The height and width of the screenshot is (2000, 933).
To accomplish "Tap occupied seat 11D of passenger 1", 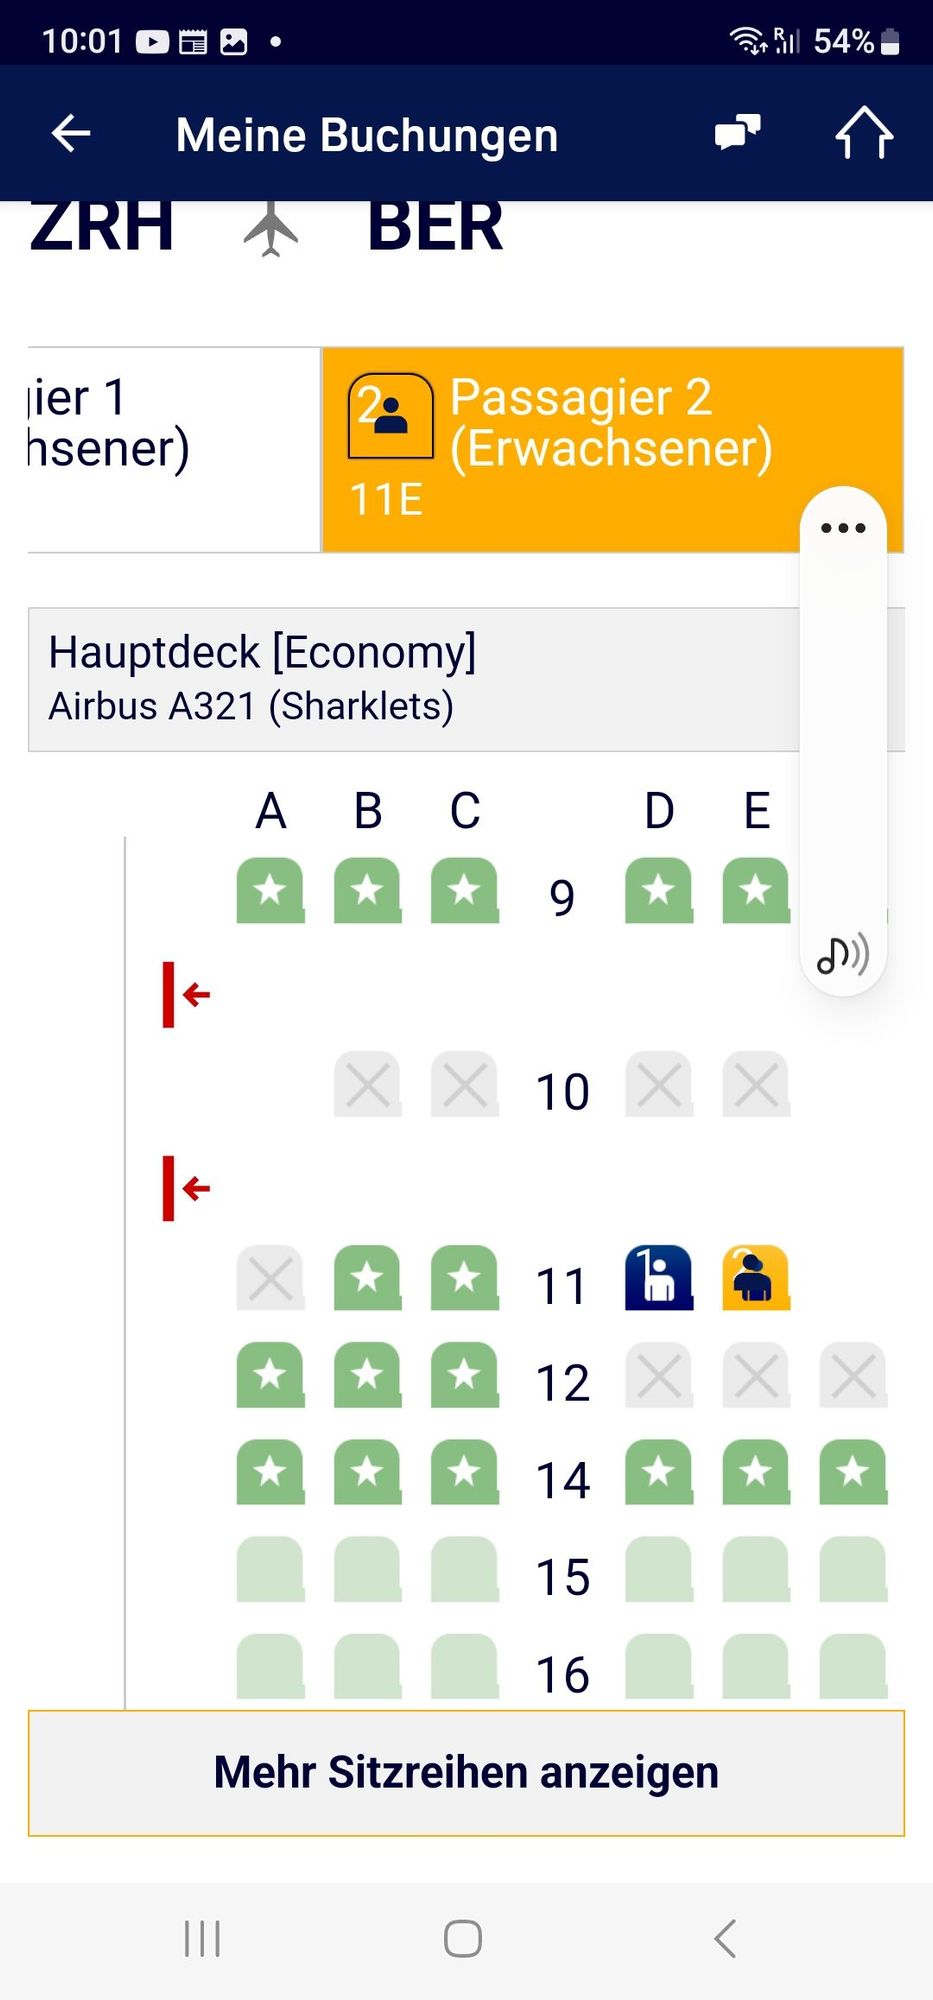I will [x=659, y=1277].
